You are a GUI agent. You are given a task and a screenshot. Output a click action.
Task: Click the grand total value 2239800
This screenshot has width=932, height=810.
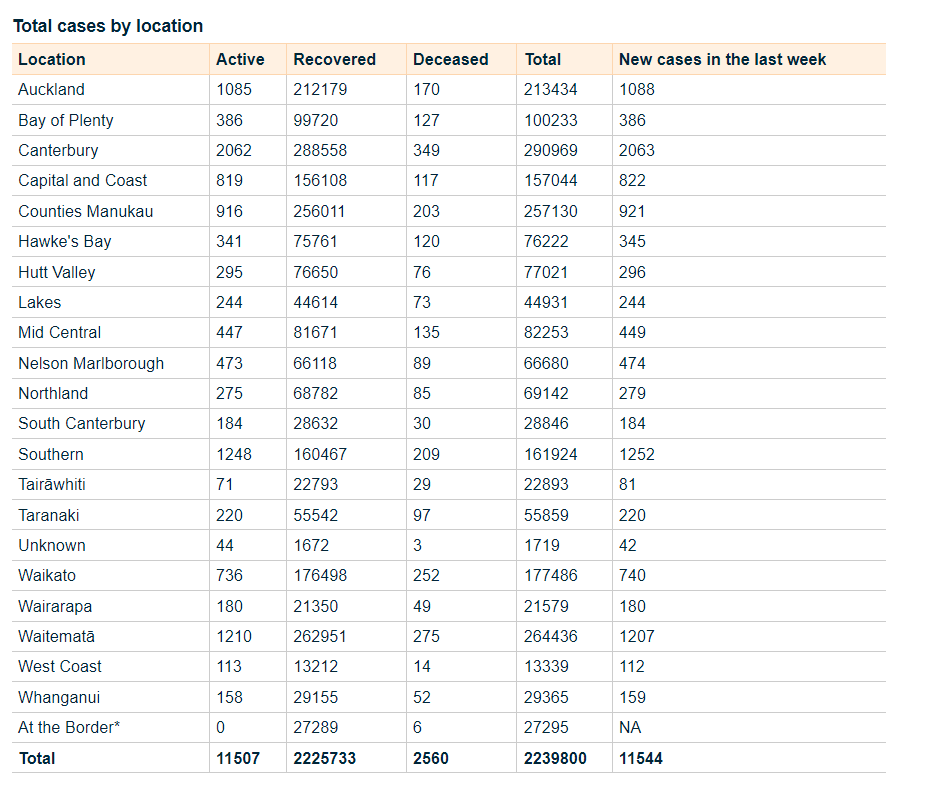(x=555, y=758)
